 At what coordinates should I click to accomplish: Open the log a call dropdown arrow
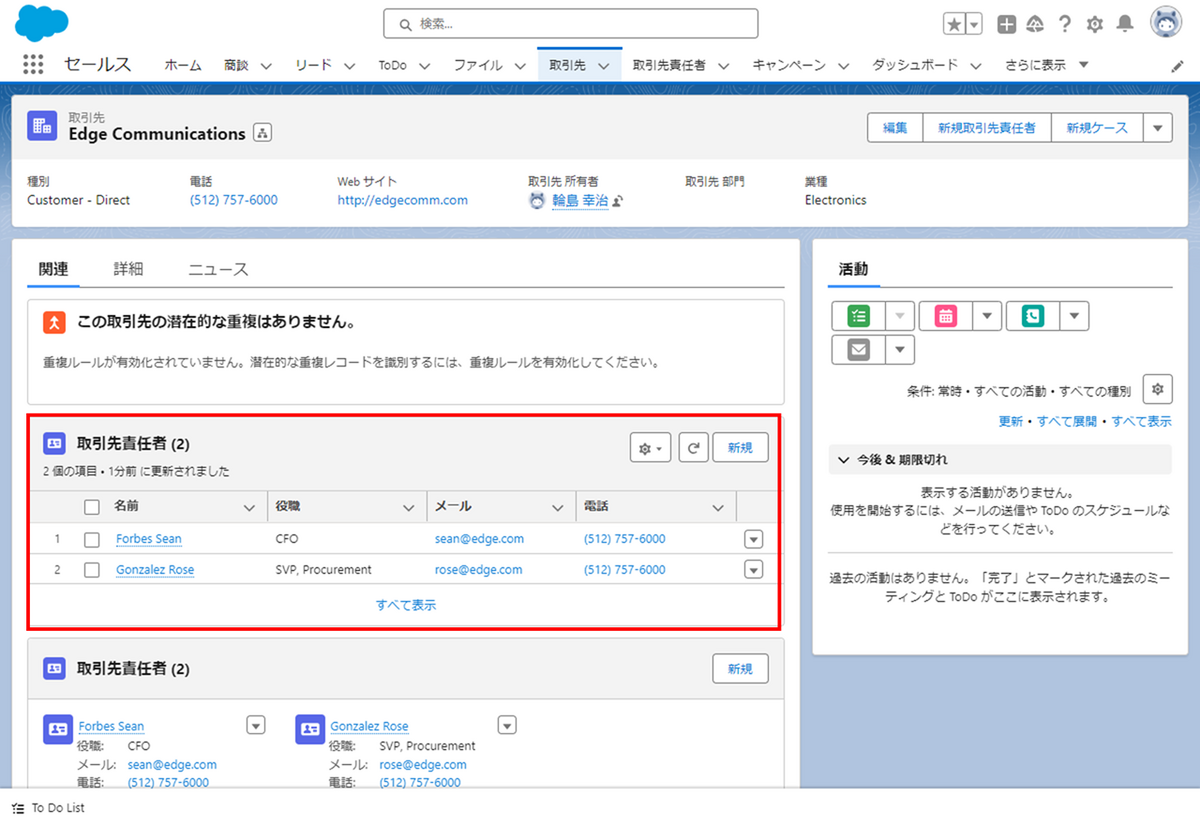(x=1074, y=316)
